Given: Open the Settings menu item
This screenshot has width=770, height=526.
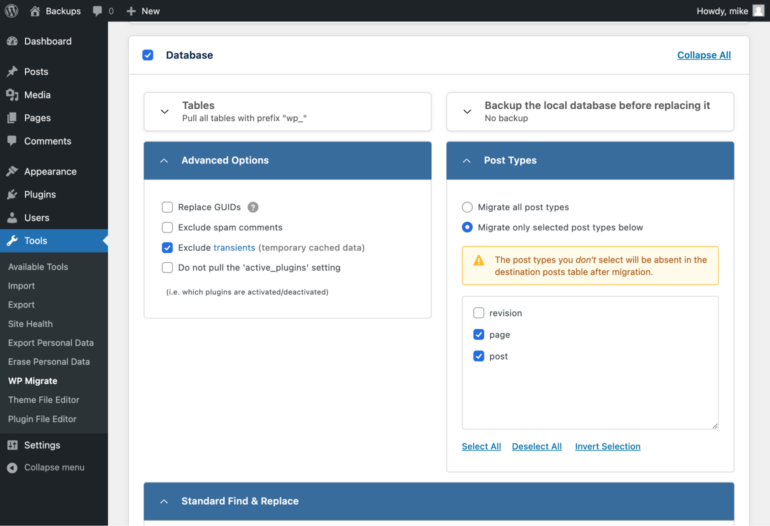Looking at the screenshot, I should (x=42, y=445).
